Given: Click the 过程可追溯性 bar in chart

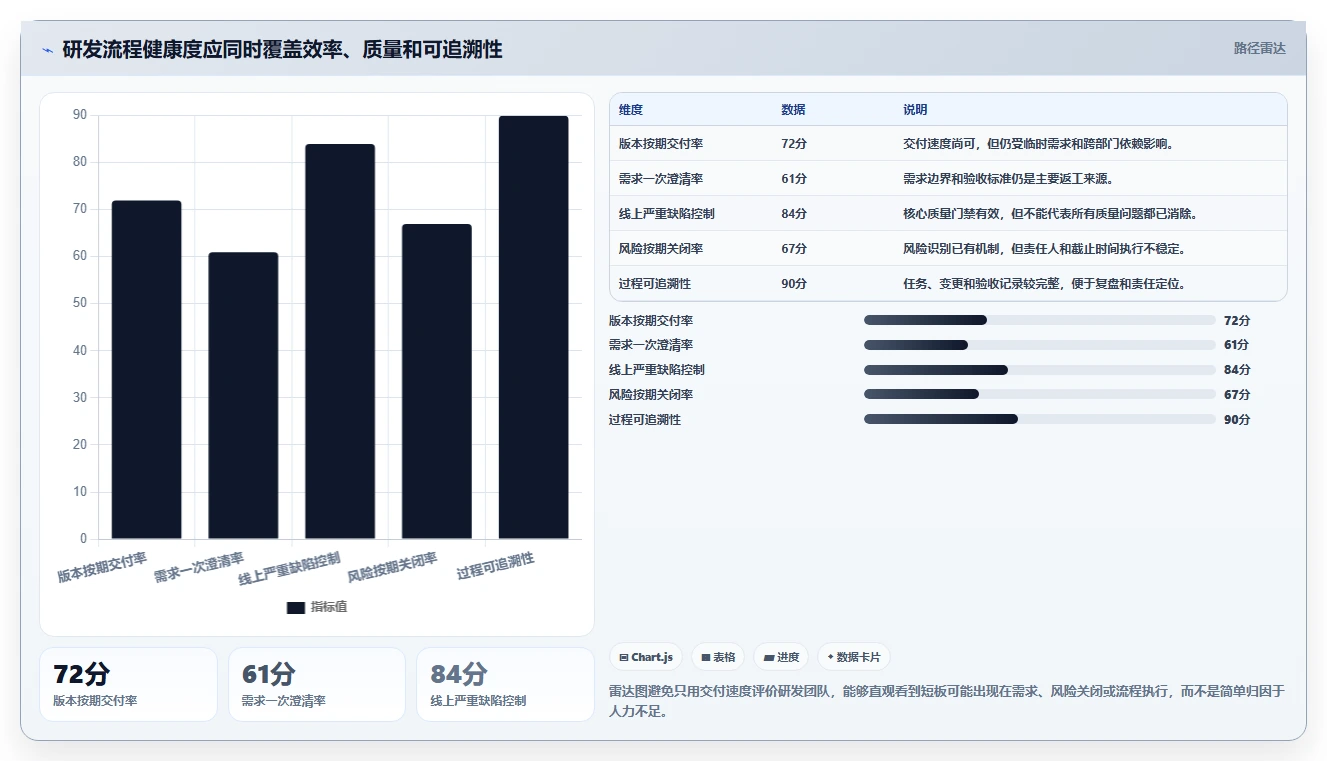Looking at the screenshot, I should click(x=534, y=328).
